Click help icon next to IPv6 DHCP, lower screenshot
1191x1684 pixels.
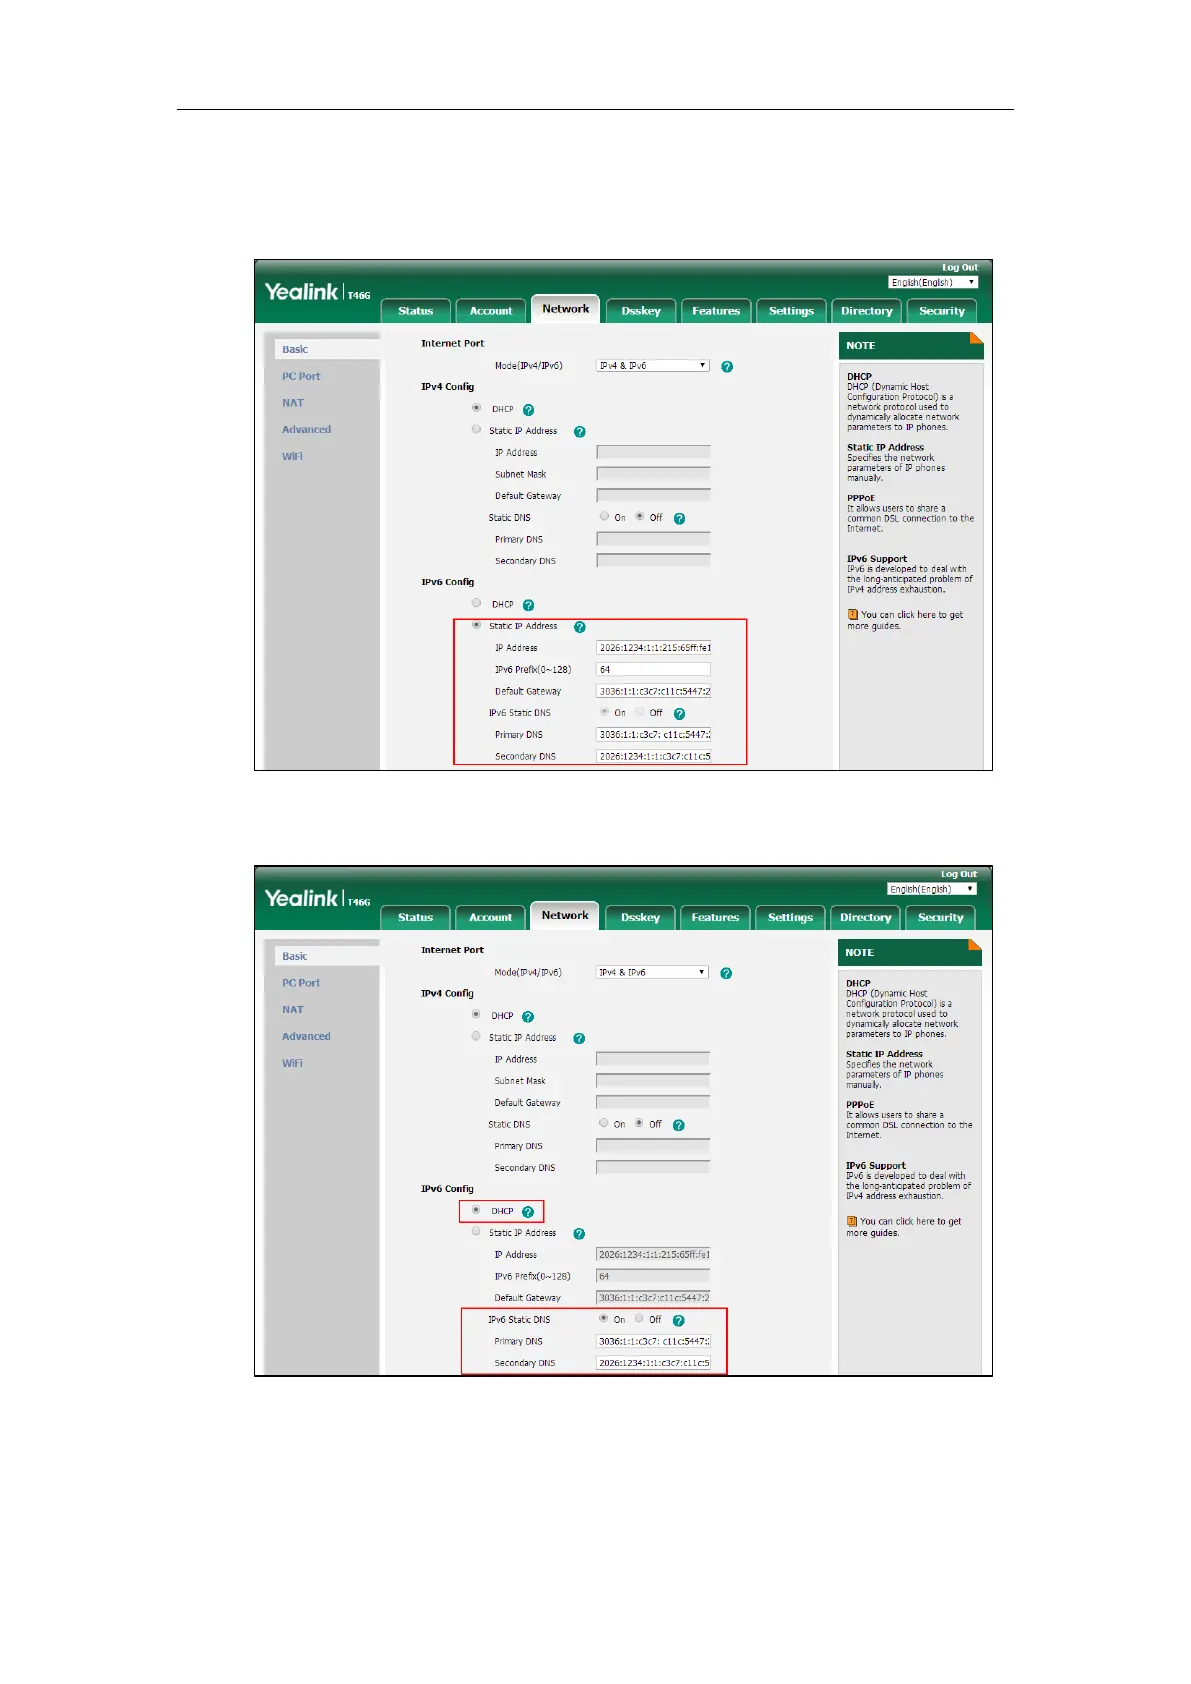[x=528, y=1212]
